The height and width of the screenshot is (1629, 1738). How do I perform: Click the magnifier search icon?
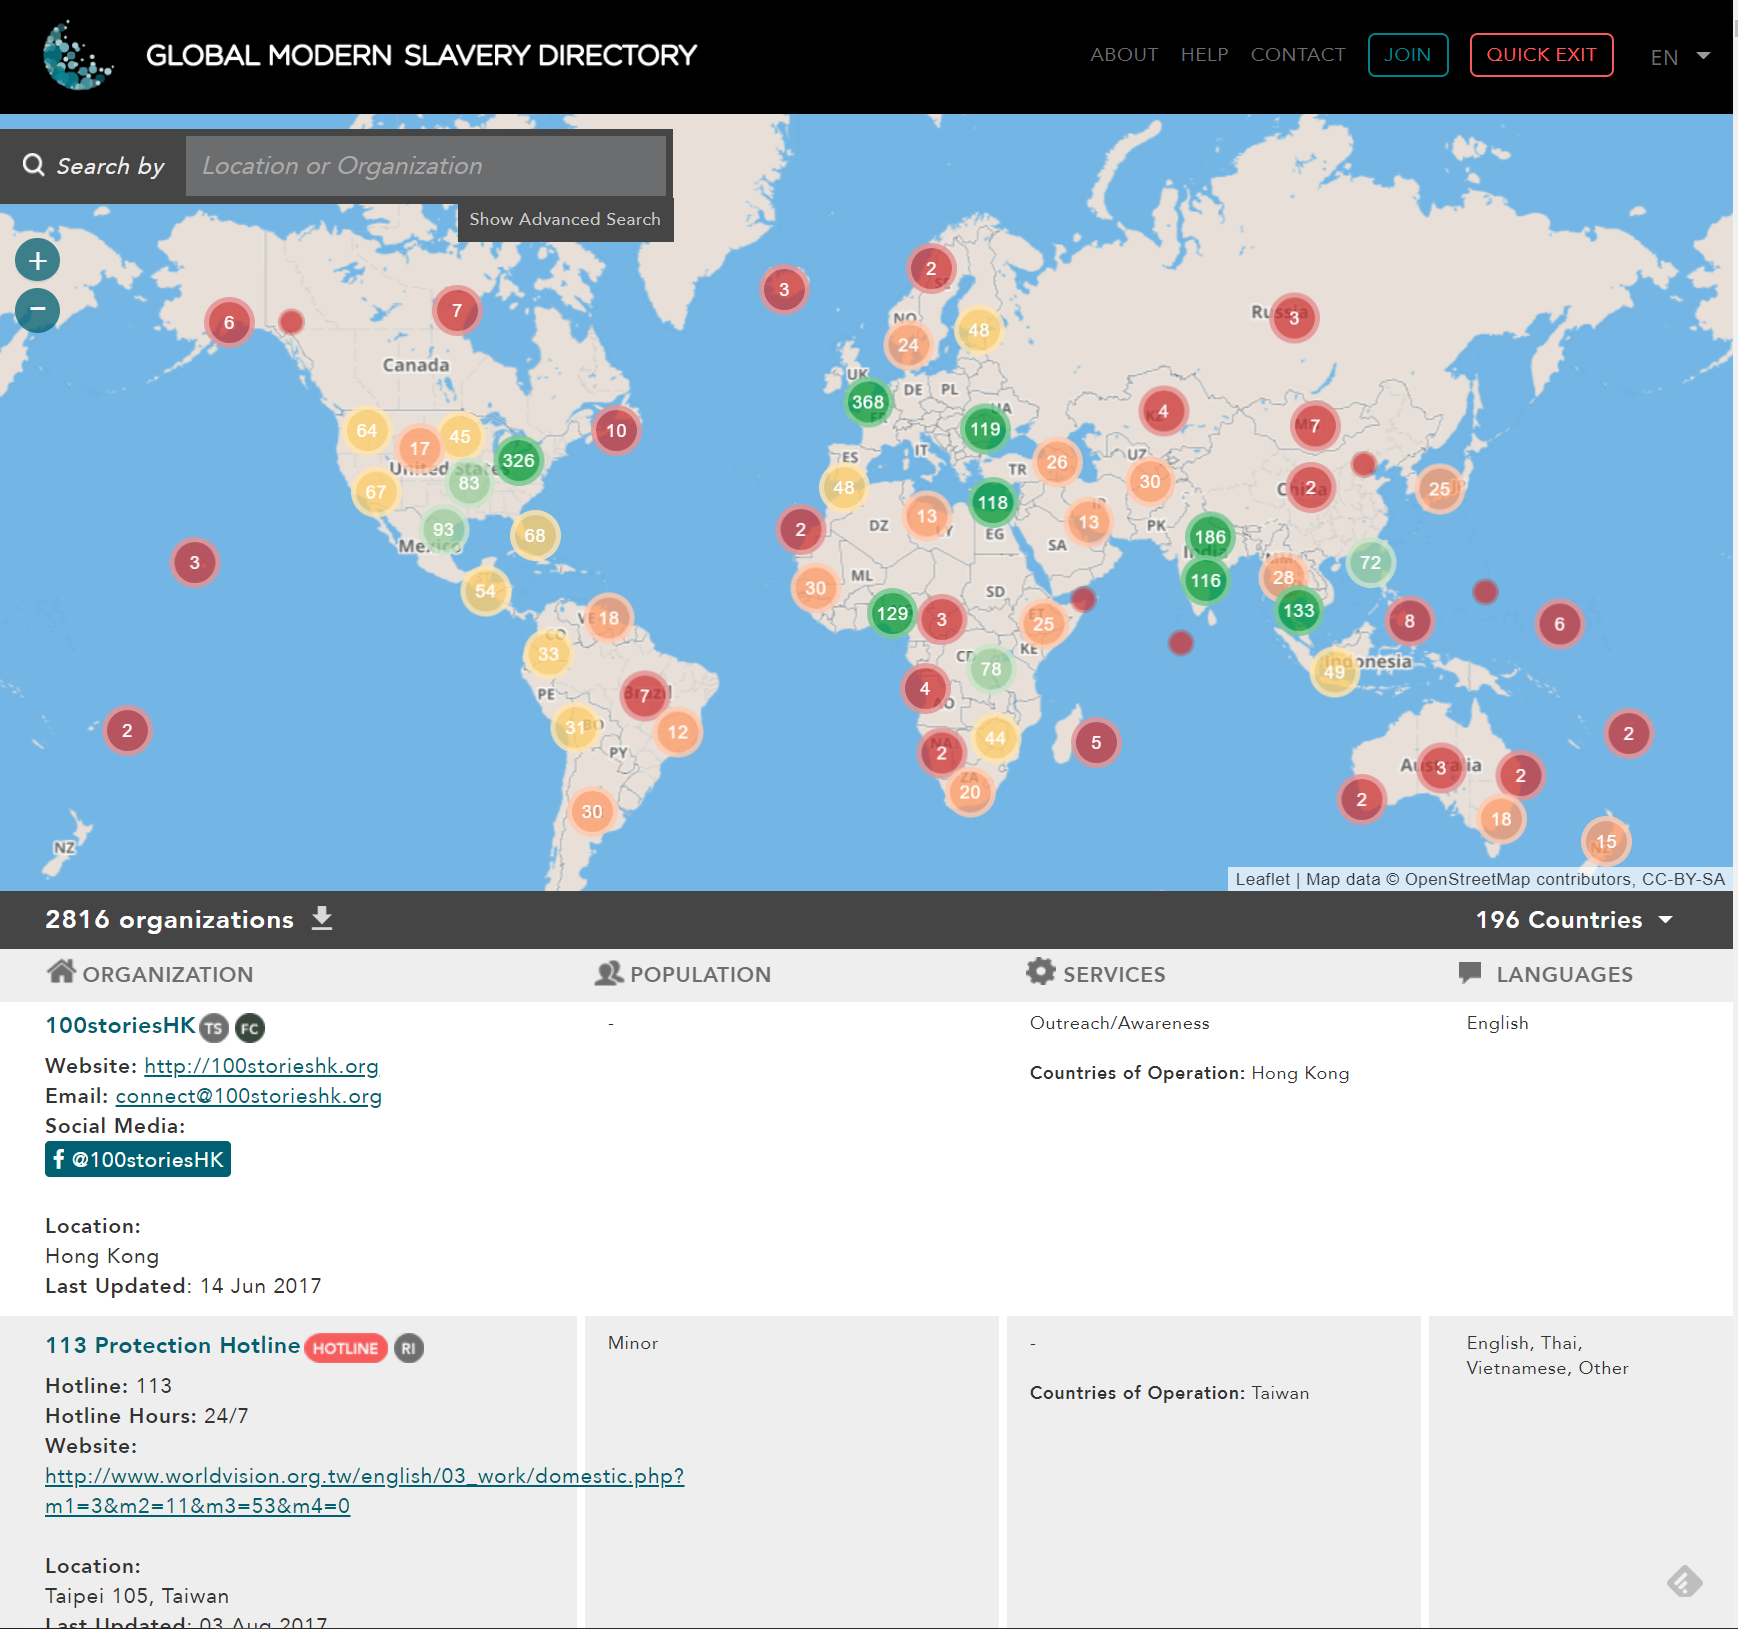34,165
